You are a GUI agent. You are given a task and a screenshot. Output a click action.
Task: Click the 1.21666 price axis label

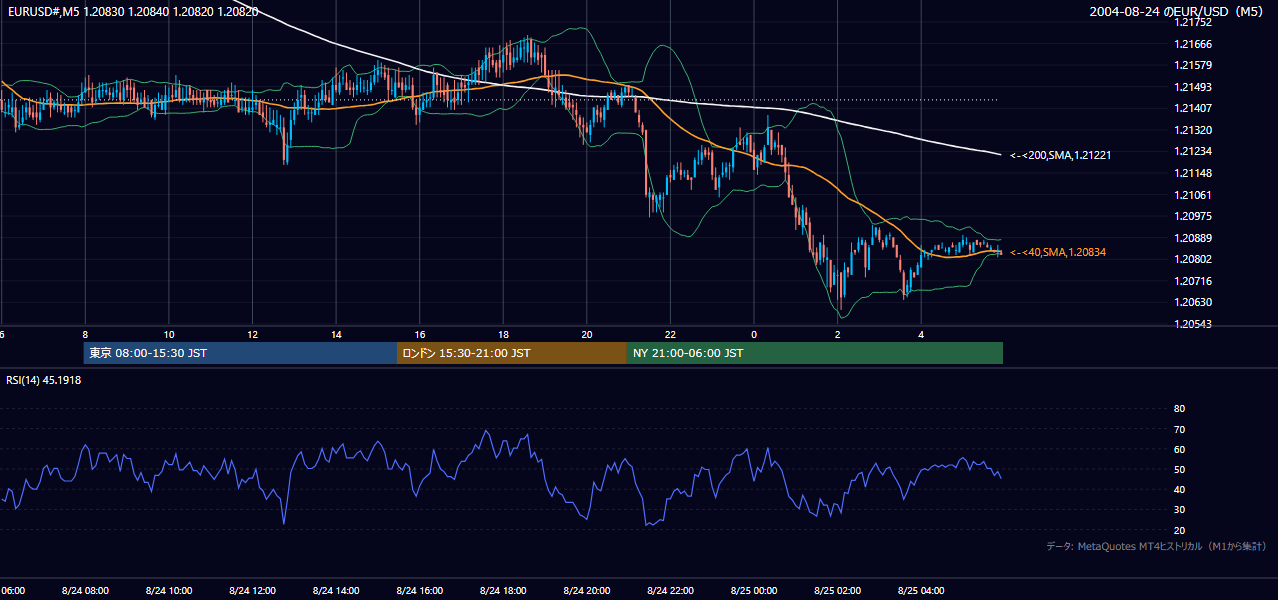(x=1192, y=44)
